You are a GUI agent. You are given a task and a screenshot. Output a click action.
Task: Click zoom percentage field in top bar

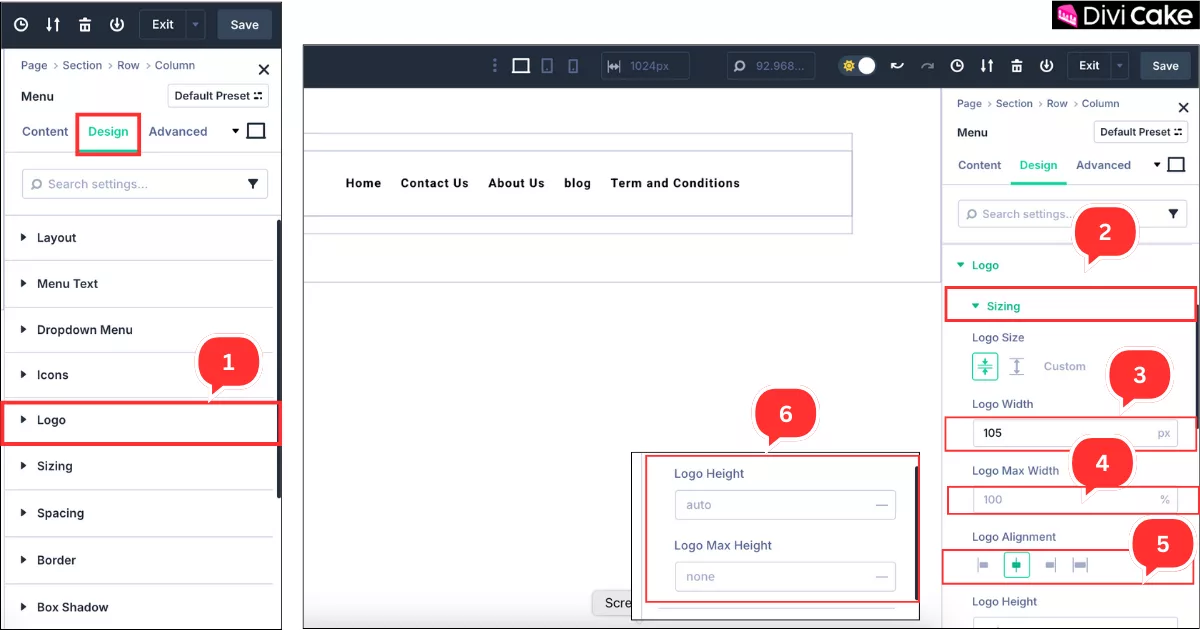coord(771,66)
